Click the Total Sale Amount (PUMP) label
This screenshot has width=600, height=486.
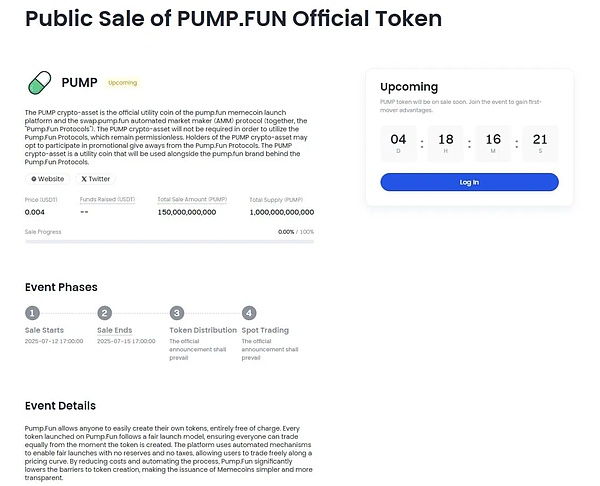pyautogui.click(x=192, y=200)
